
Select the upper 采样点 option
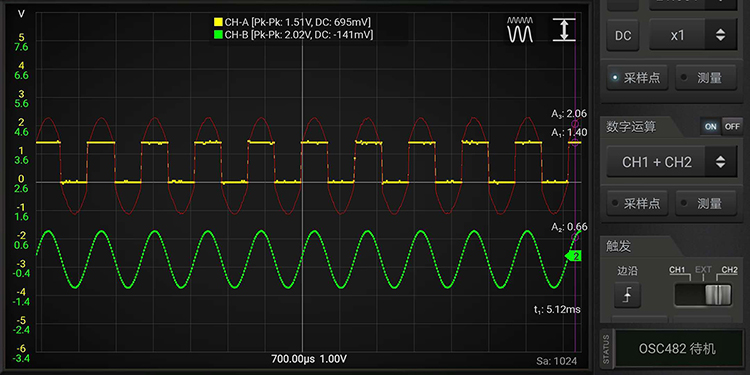(637, 78)
